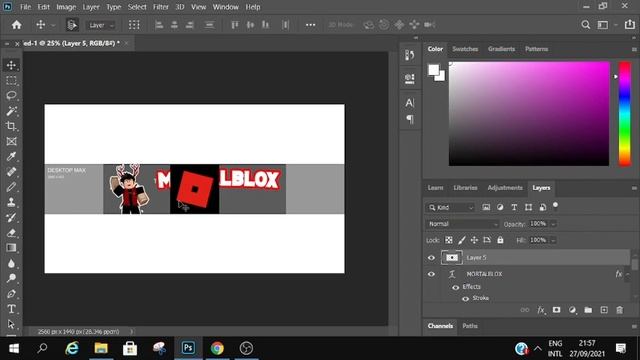640x360 pixels.
Task: Click the Share icon at top right
Action: point(629,24)
